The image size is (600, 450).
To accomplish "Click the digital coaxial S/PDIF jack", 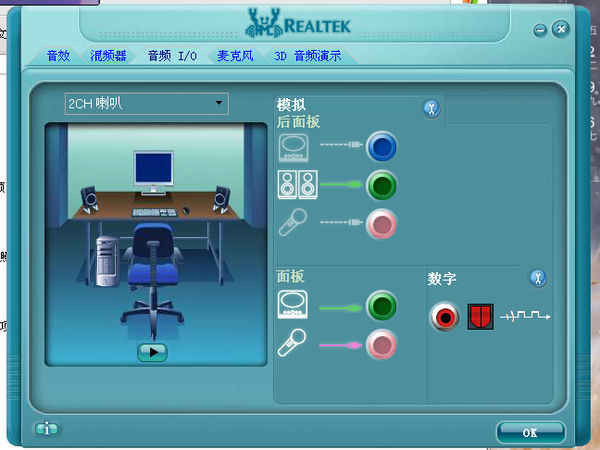I will pyautogui.click(x=444, y=317).
